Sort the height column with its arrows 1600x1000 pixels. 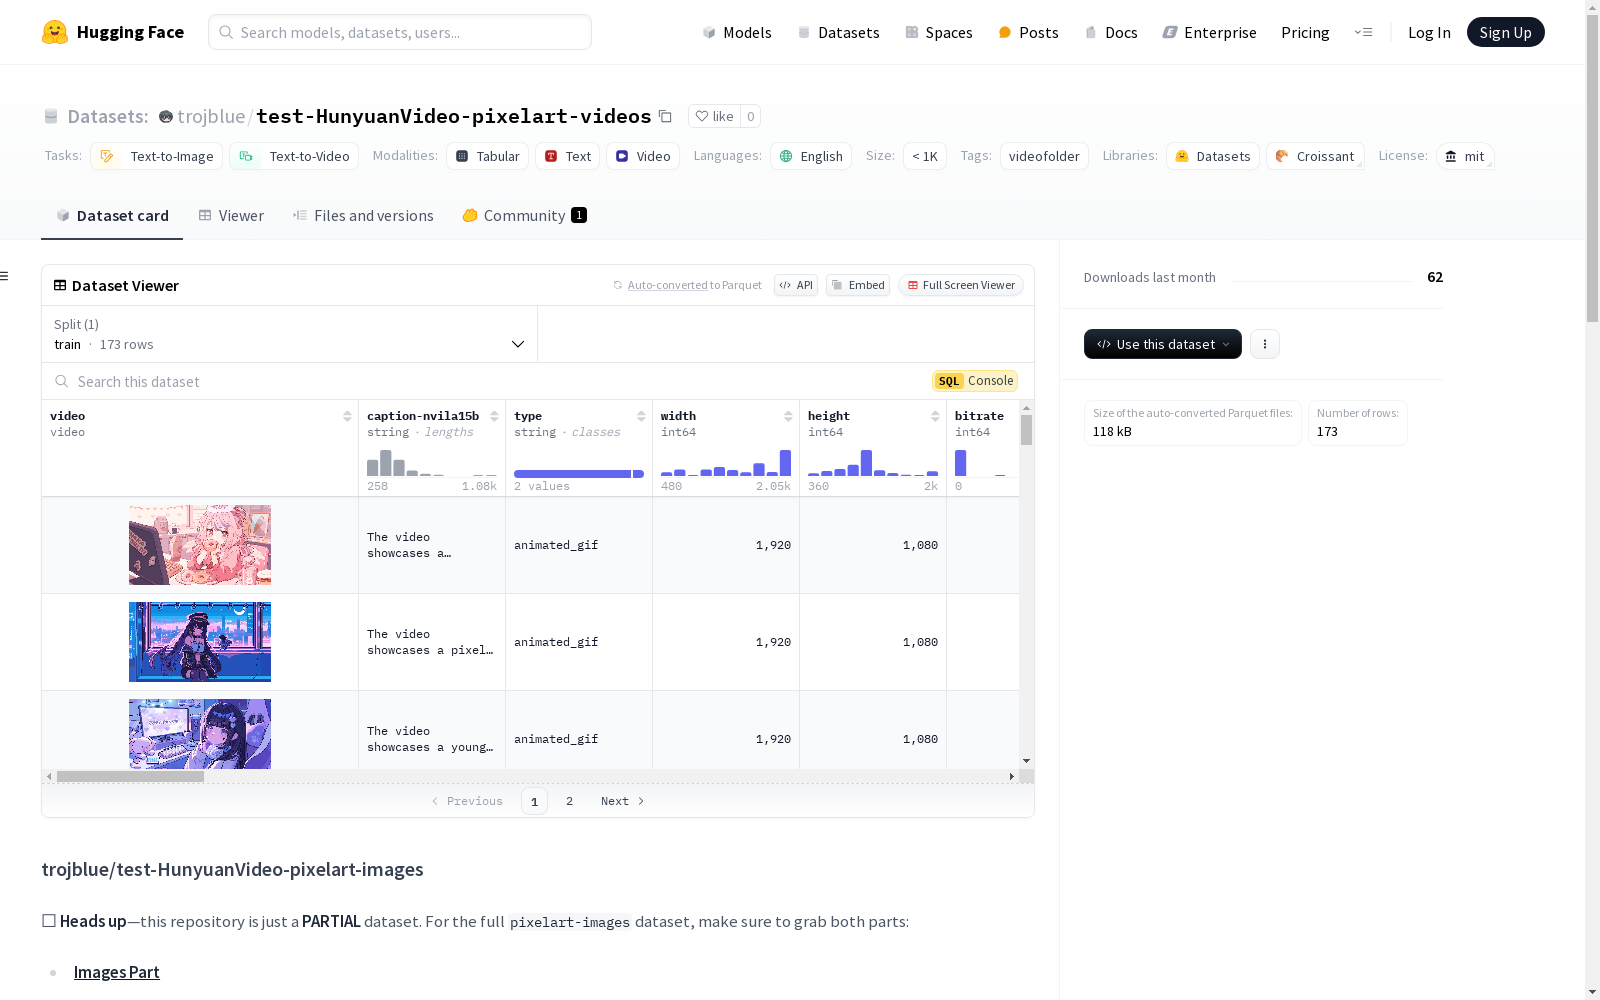tap(935, 416)
